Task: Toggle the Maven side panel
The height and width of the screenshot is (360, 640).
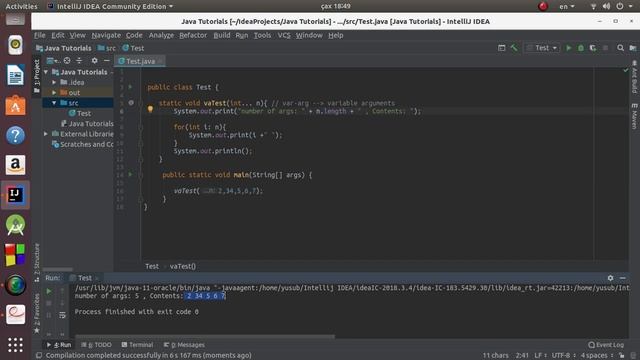Action: pos(634,116)
